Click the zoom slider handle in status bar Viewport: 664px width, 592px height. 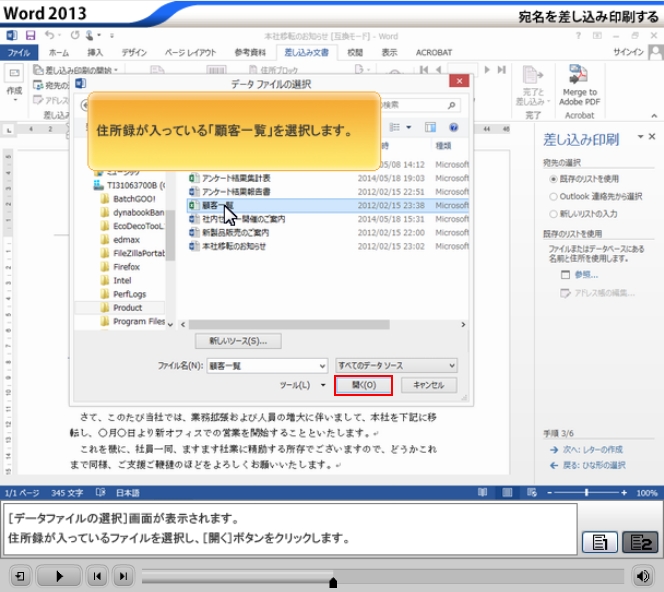coord(587,492)
